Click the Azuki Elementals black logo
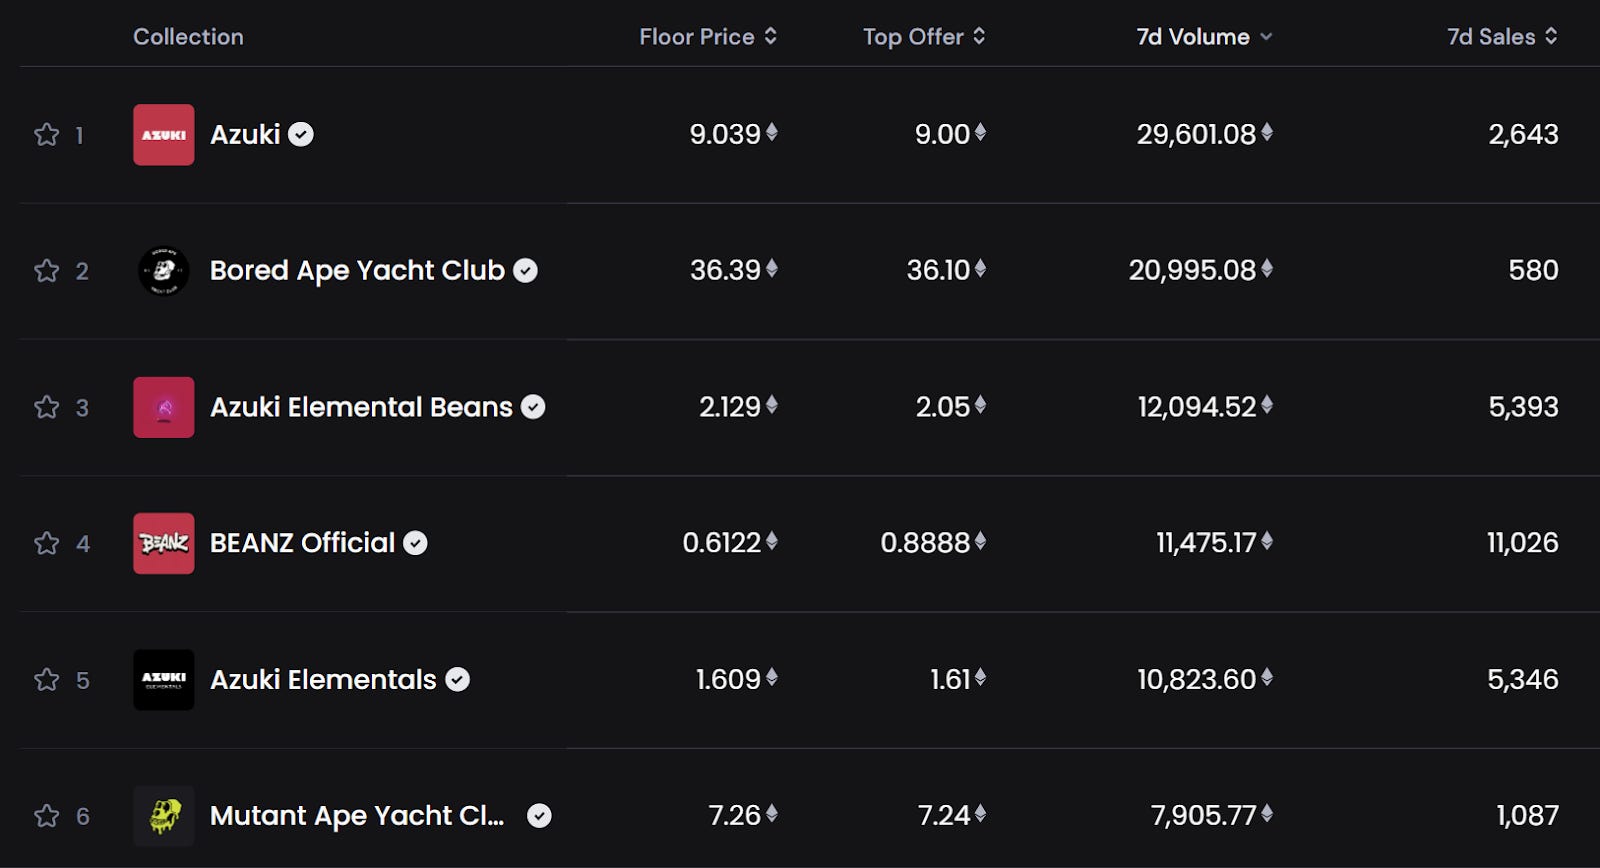This screenshot has height=868, width=1600. (x=164, y=680)
